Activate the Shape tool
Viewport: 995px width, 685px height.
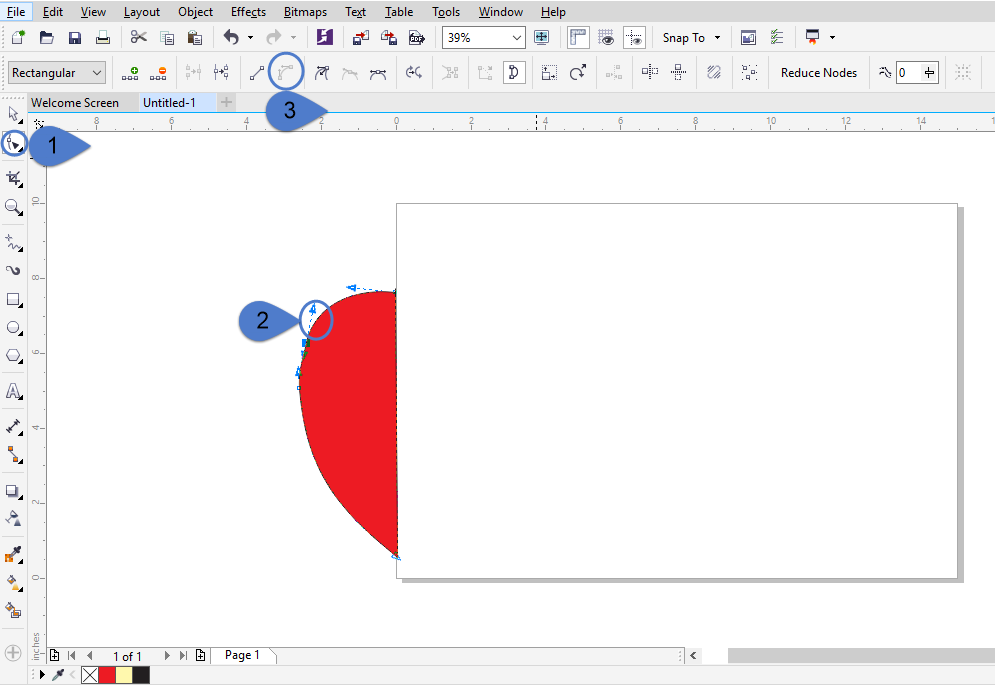pos(13,143)
